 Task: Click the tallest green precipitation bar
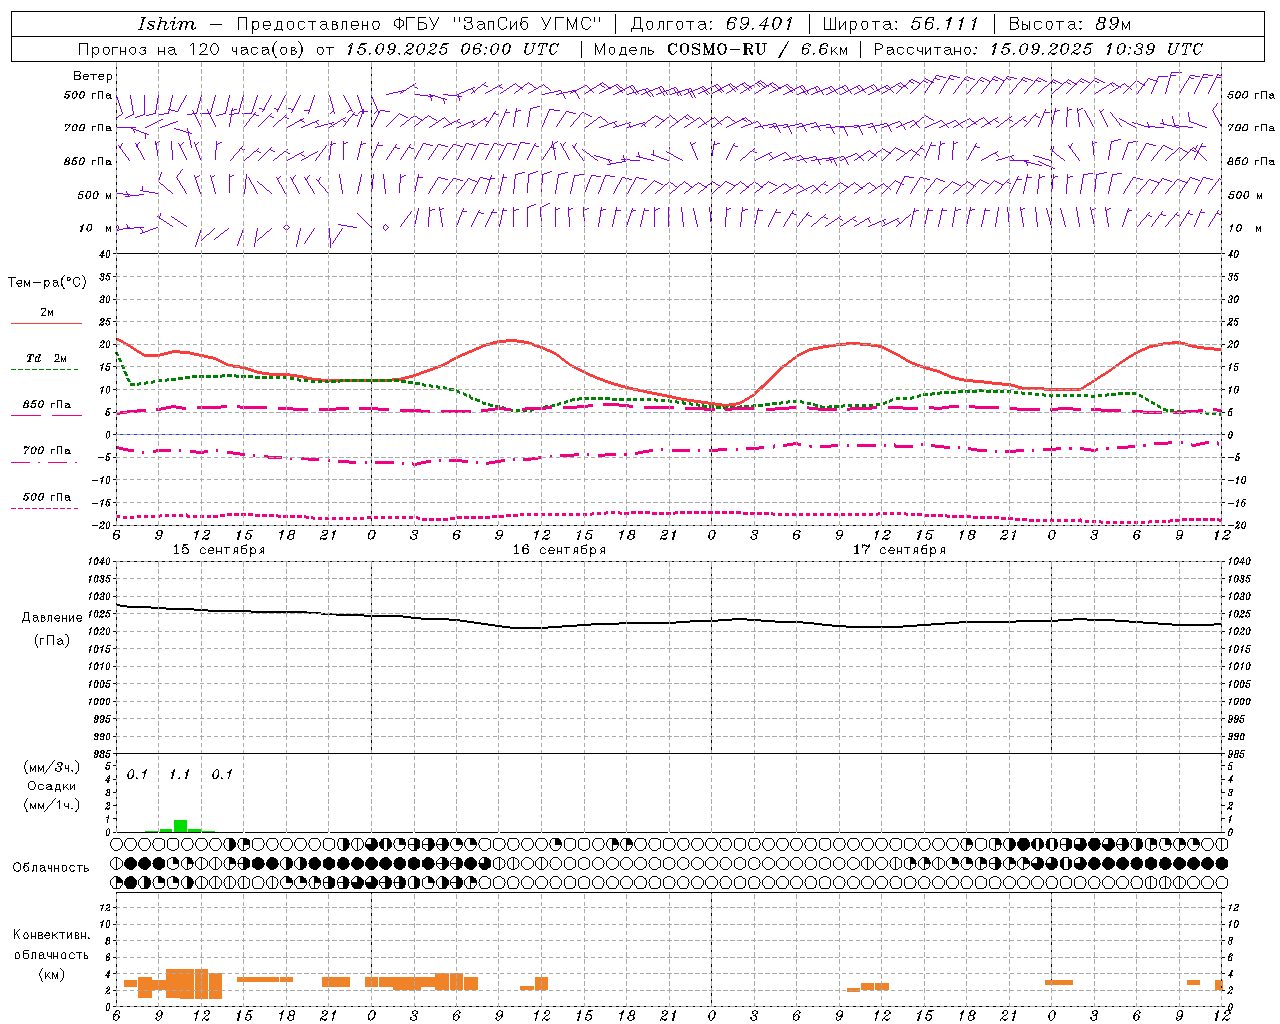(x=180, y=826)
